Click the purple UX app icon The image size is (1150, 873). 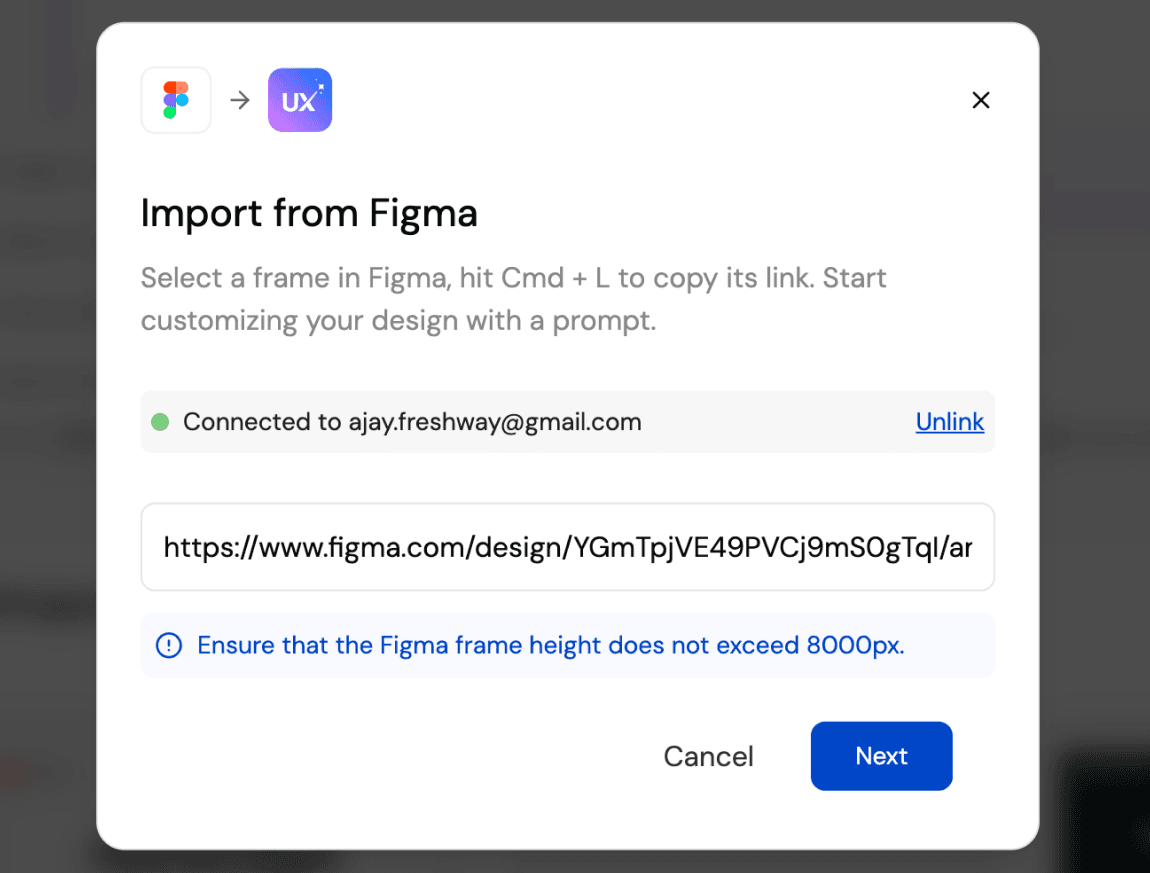tap(299, 100)
